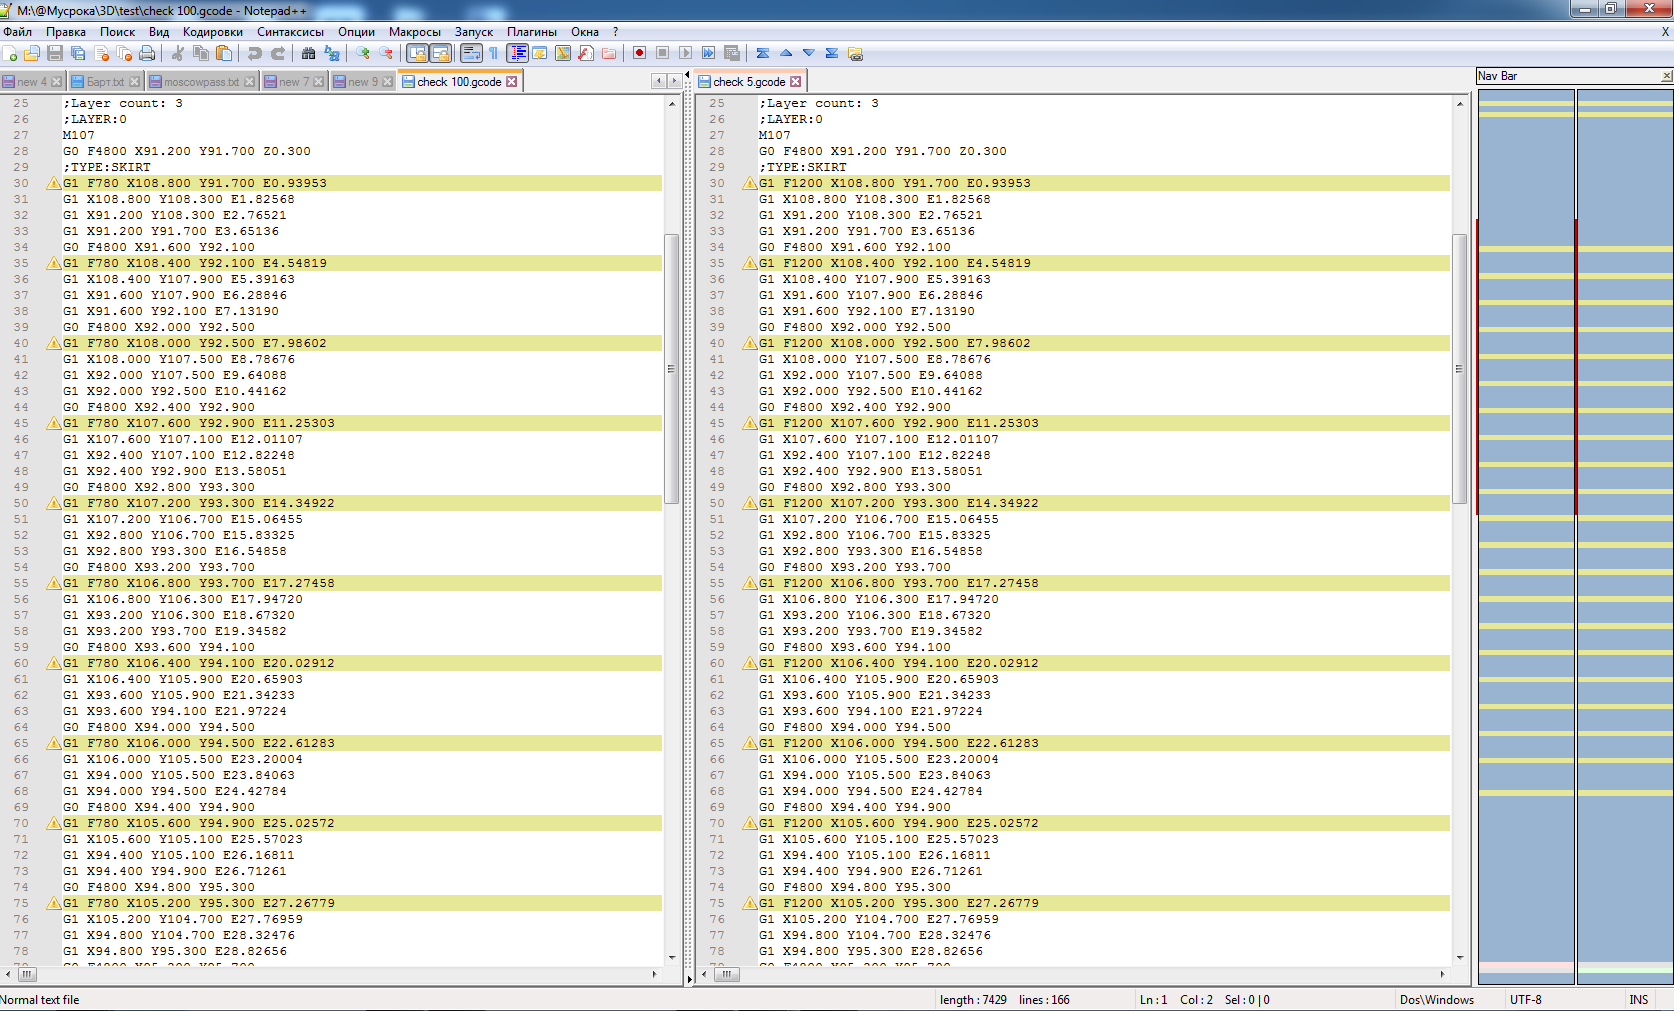This screenshot has height=1011, width=1674.
Task: Click the Print icon in toolbar
Action: point(147,54)
